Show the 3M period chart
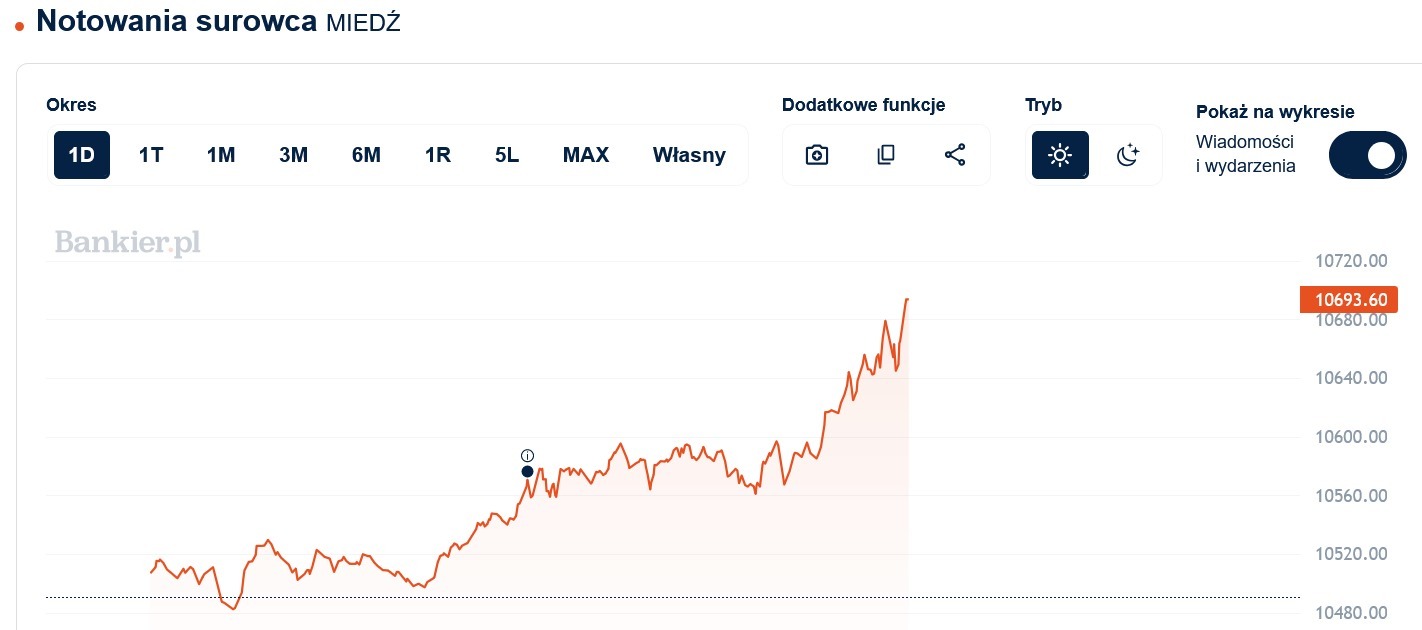 coord(293,155)
